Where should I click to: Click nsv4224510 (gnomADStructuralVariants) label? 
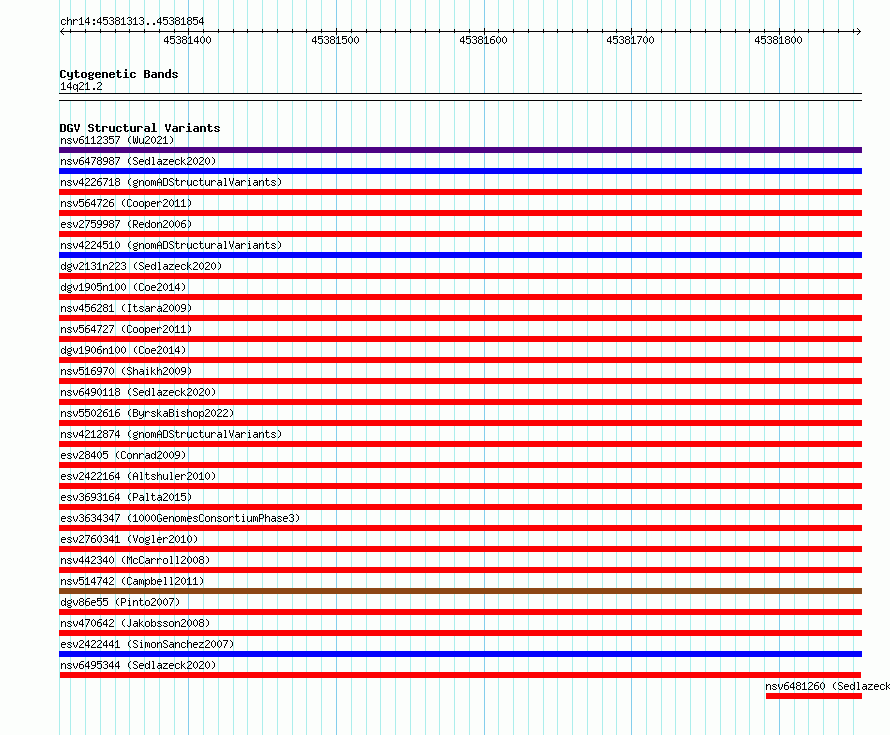point(171,245)
